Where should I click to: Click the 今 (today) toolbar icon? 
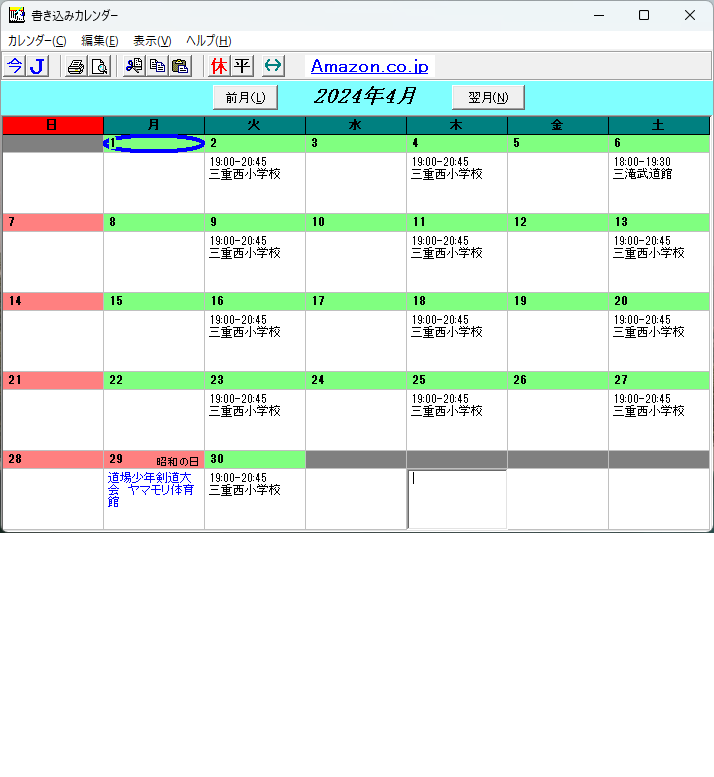click(x=14, y=66)
